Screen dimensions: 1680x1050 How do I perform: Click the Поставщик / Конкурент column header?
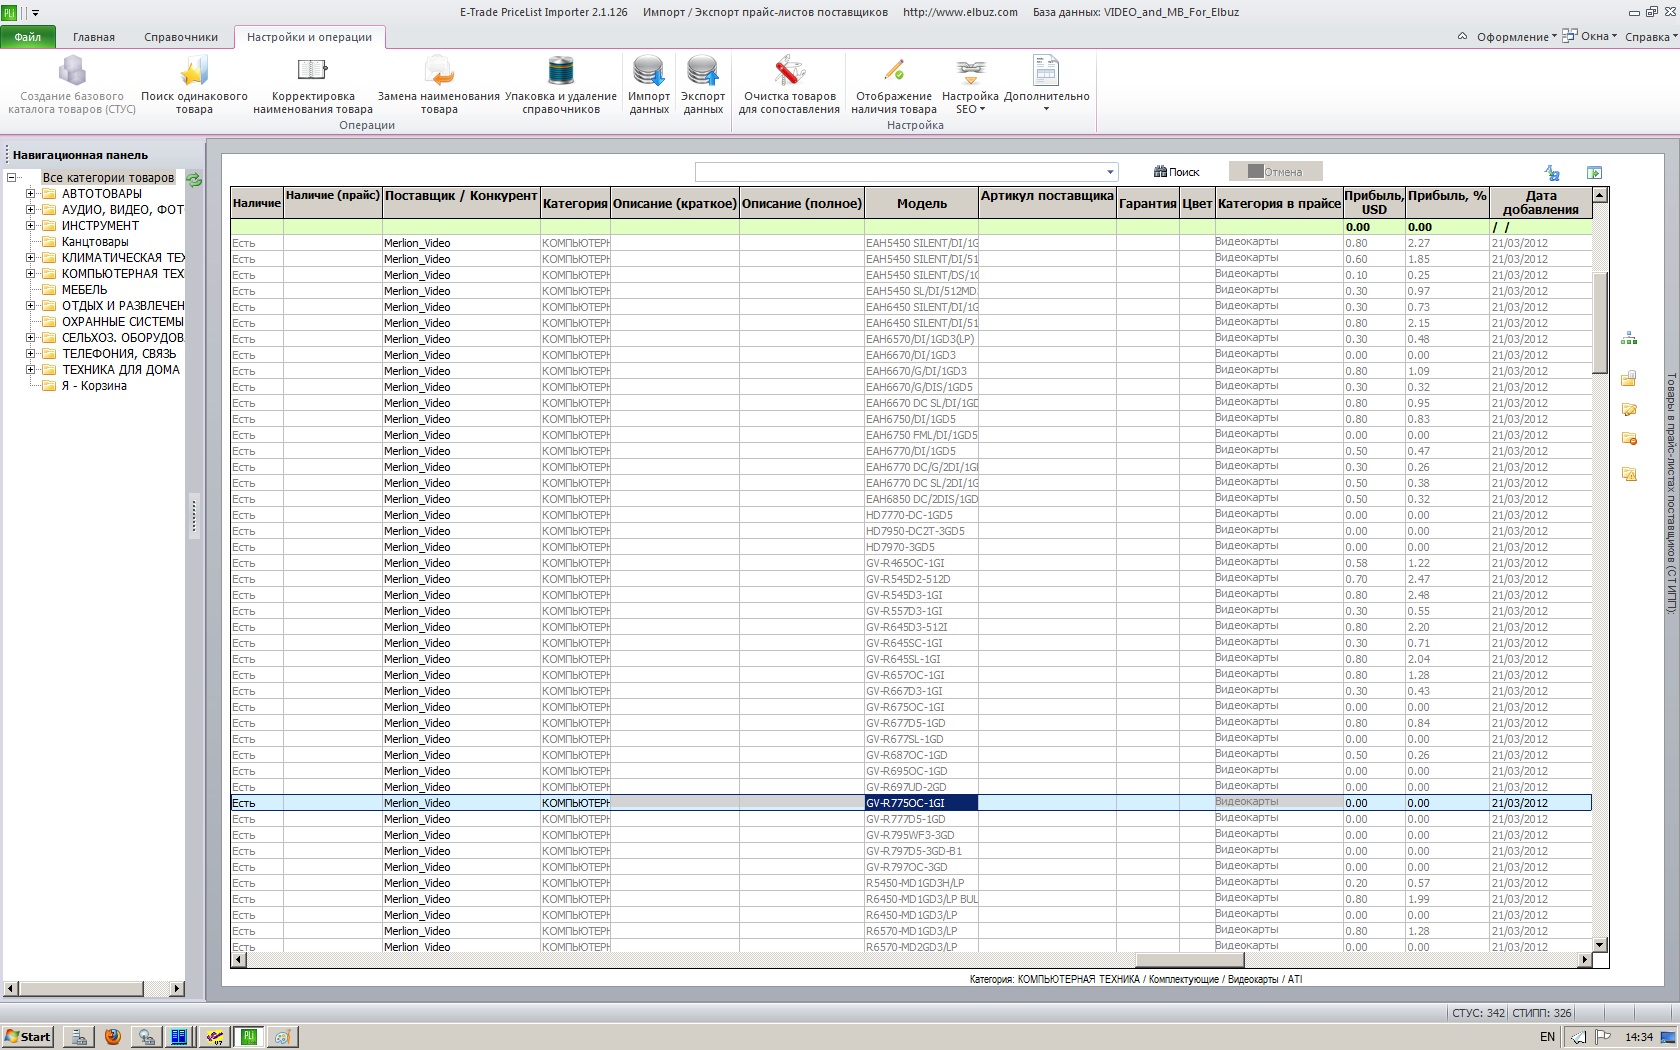pos(461,203)
